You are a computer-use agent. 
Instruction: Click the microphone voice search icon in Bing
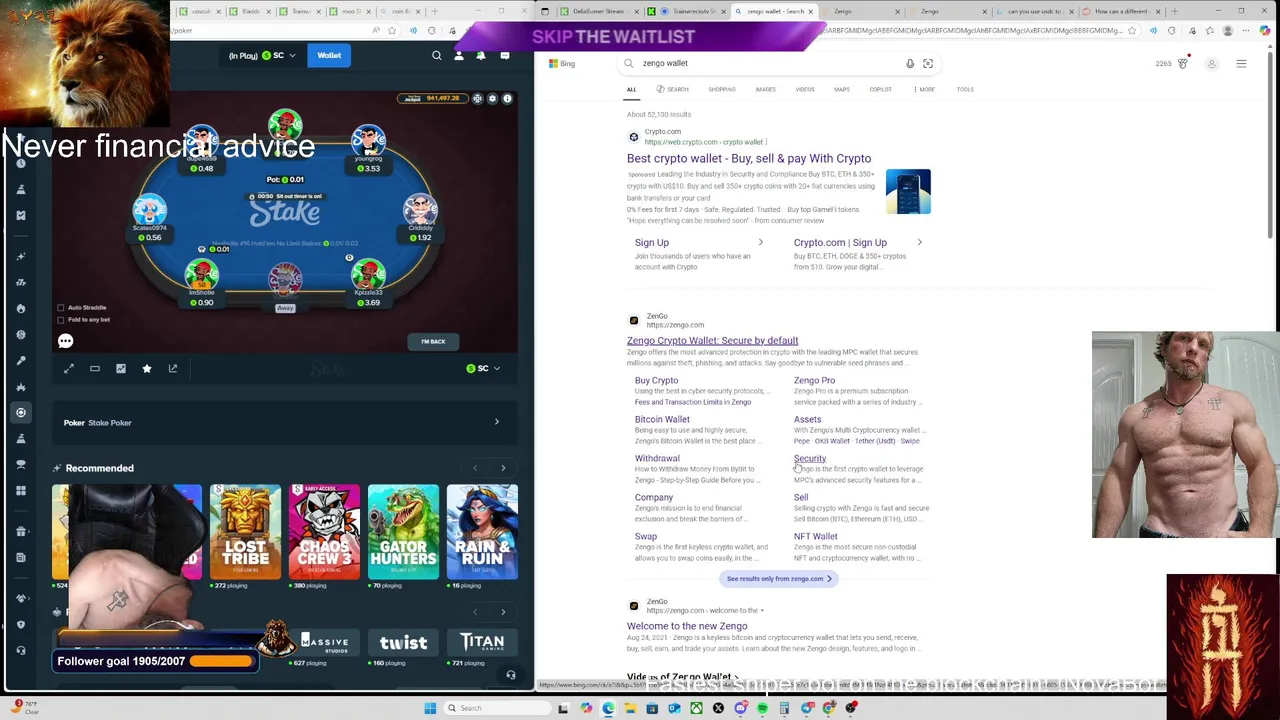910,63
